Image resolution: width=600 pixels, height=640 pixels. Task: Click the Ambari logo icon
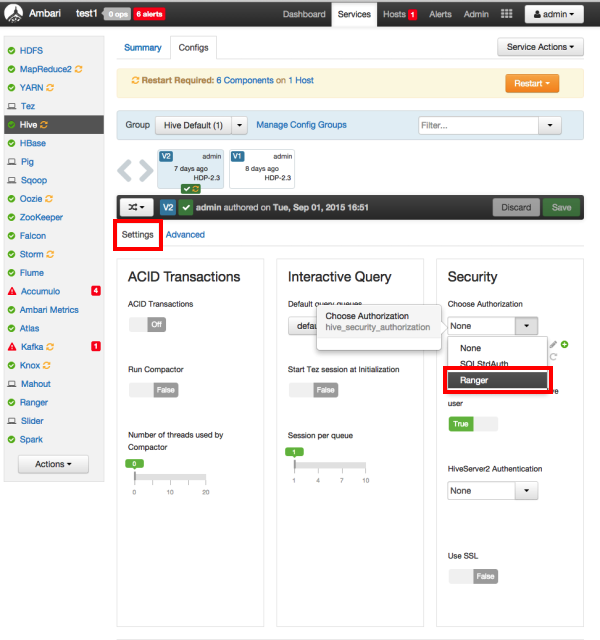[x=13, y=13]
